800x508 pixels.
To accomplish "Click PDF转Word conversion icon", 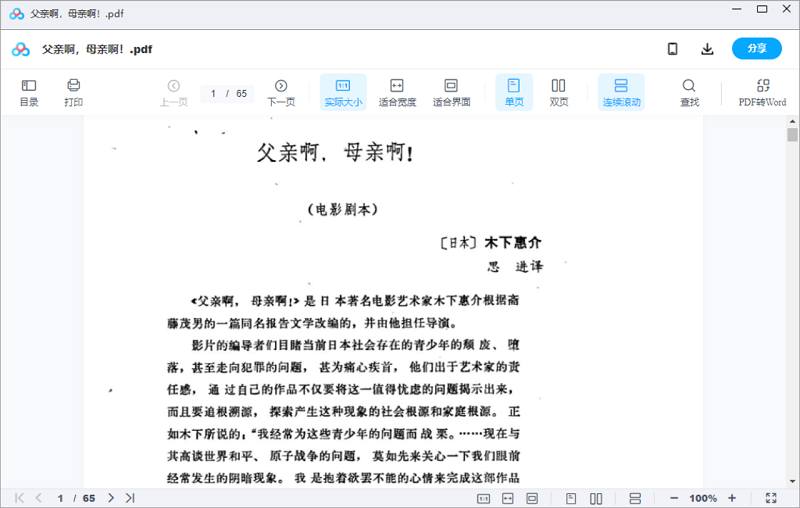I will pyautogui.click(x=762, y=93).
